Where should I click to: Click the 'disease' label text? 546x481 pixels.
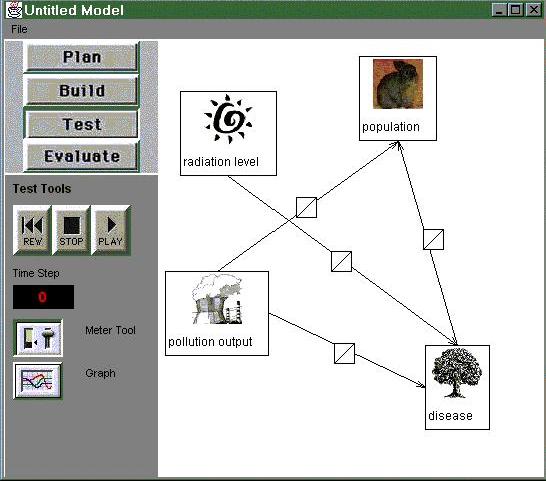tap(450, 416)
